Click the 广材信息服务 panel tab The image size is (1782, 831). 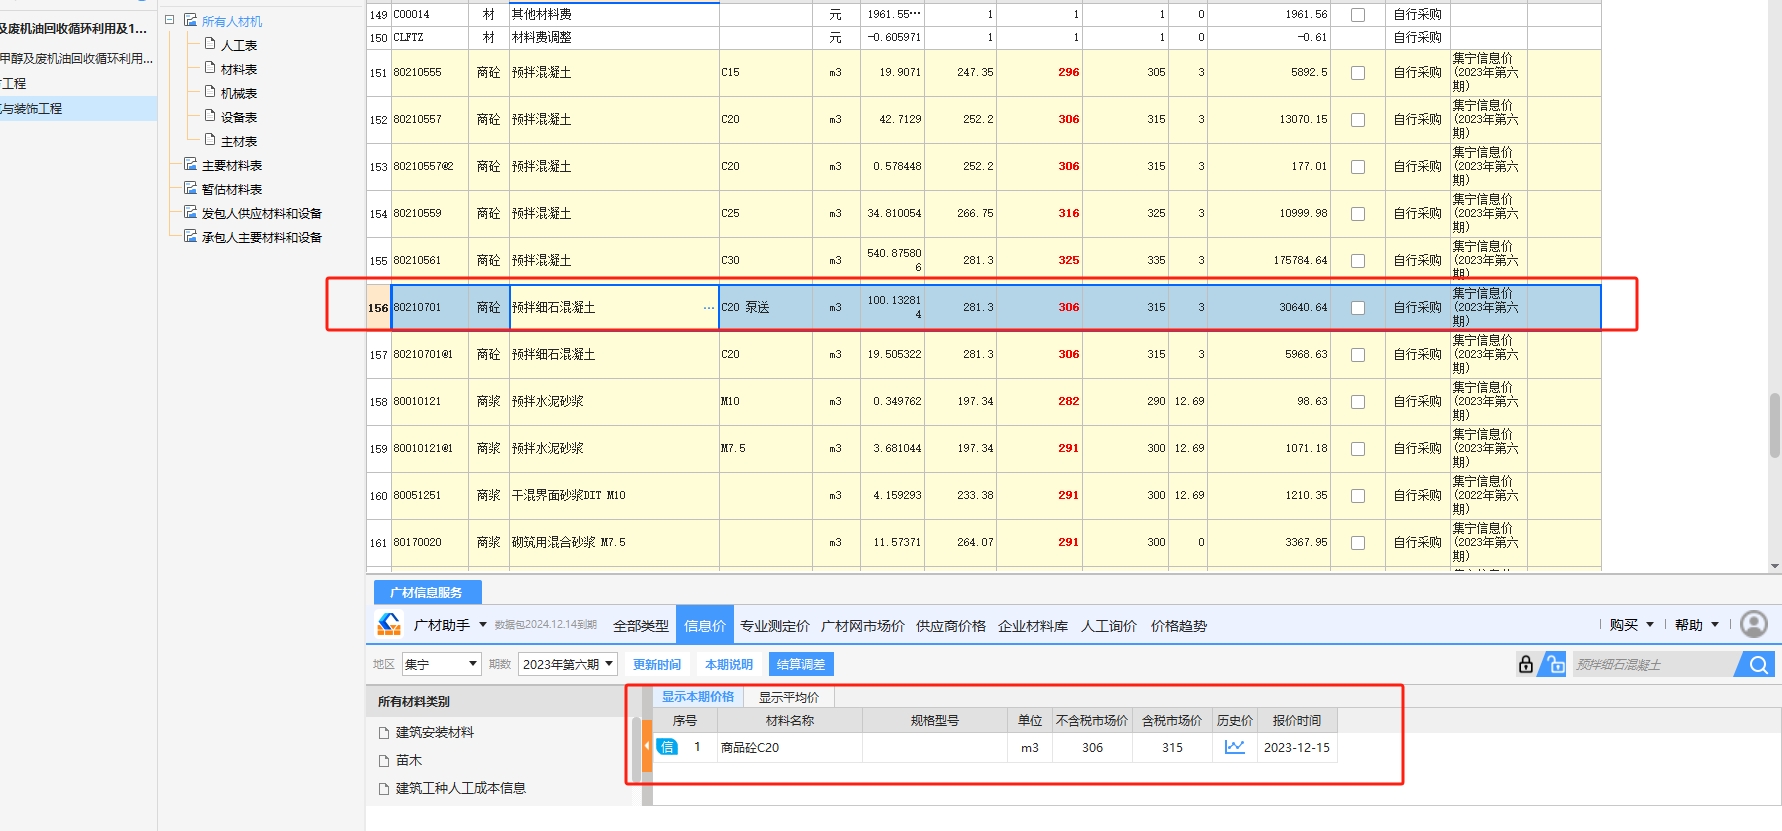click(x=427, y=592)
